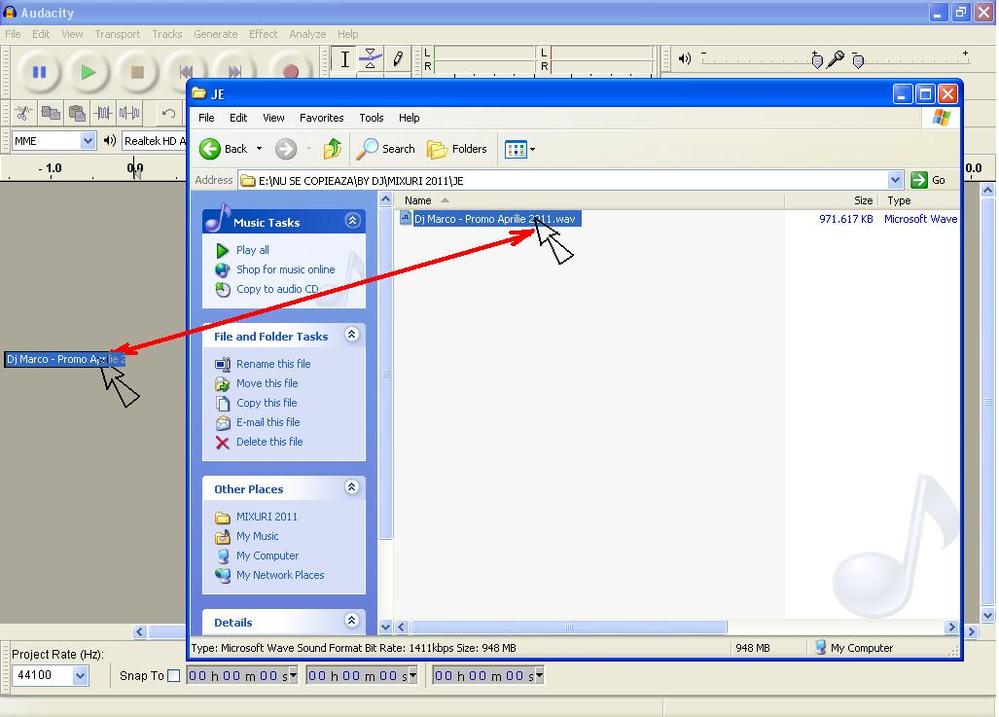Open Audacity's Generate menu
This screenshot has height=717, width=999.
[215, 34]
